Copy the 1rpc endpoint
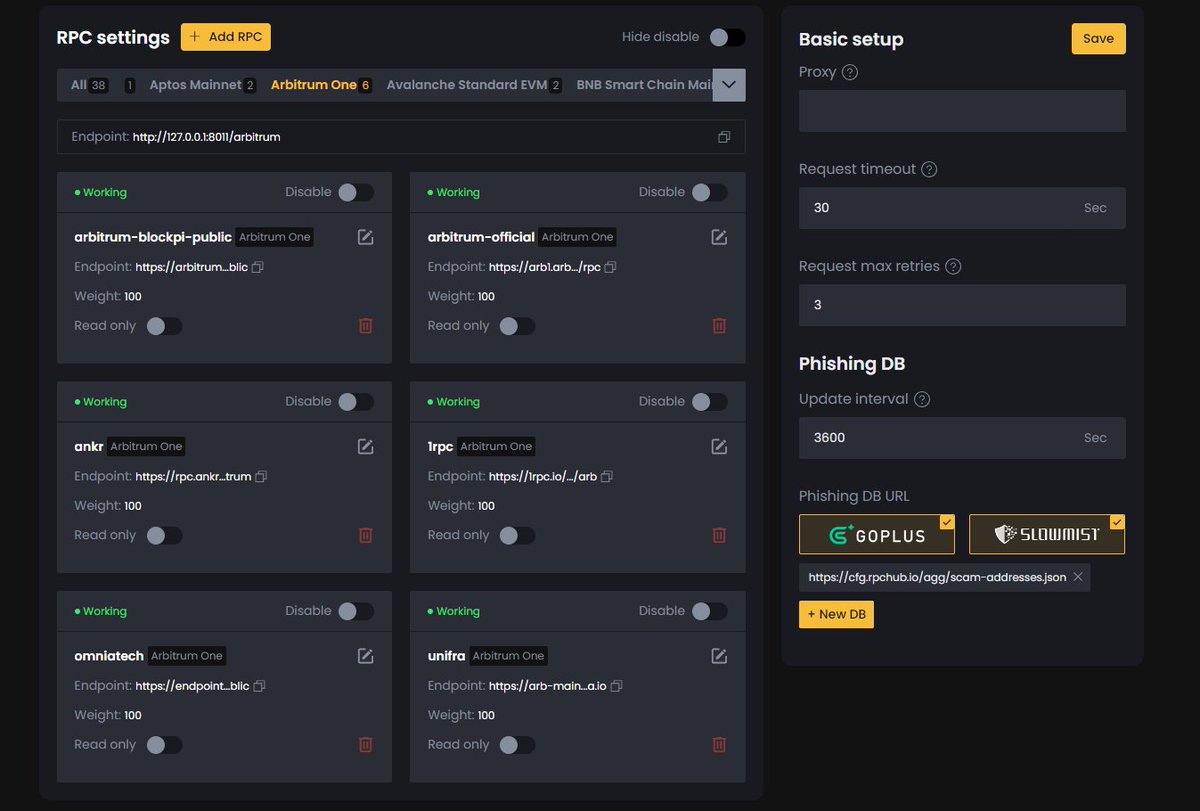The height and width of the screenshot is (811, 1200). point(606,476)
